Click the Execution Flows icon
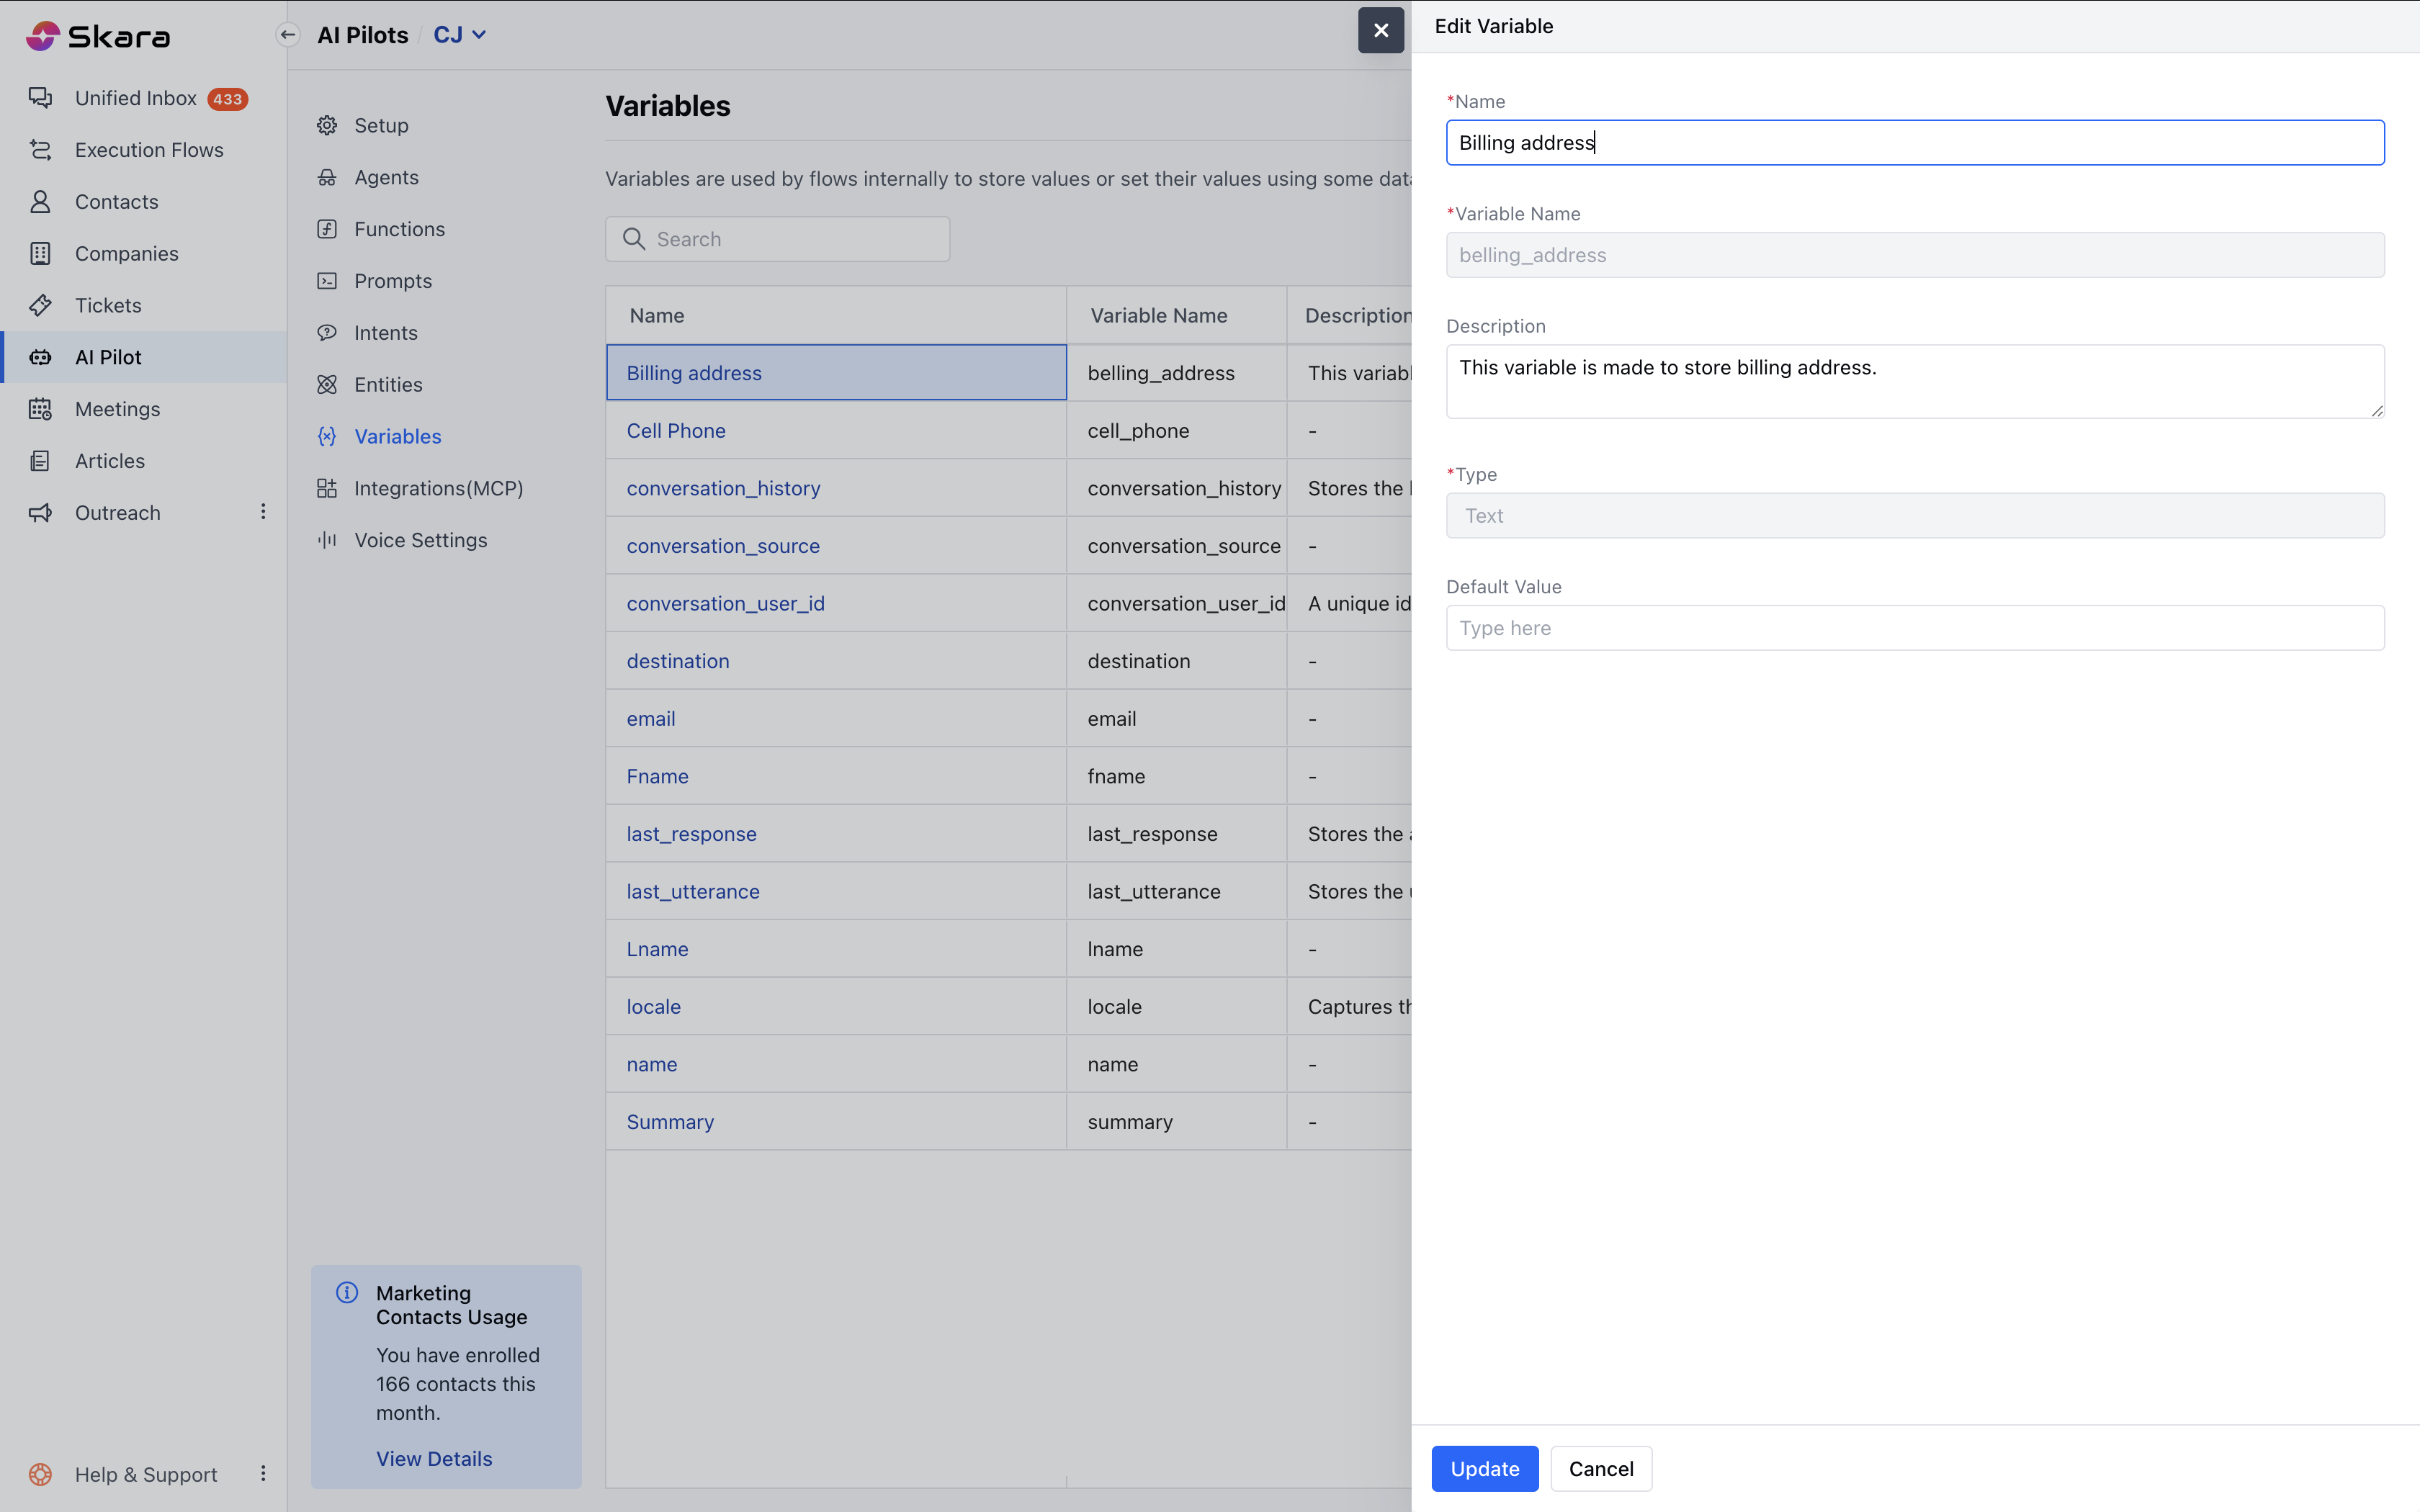 point(40,150)
